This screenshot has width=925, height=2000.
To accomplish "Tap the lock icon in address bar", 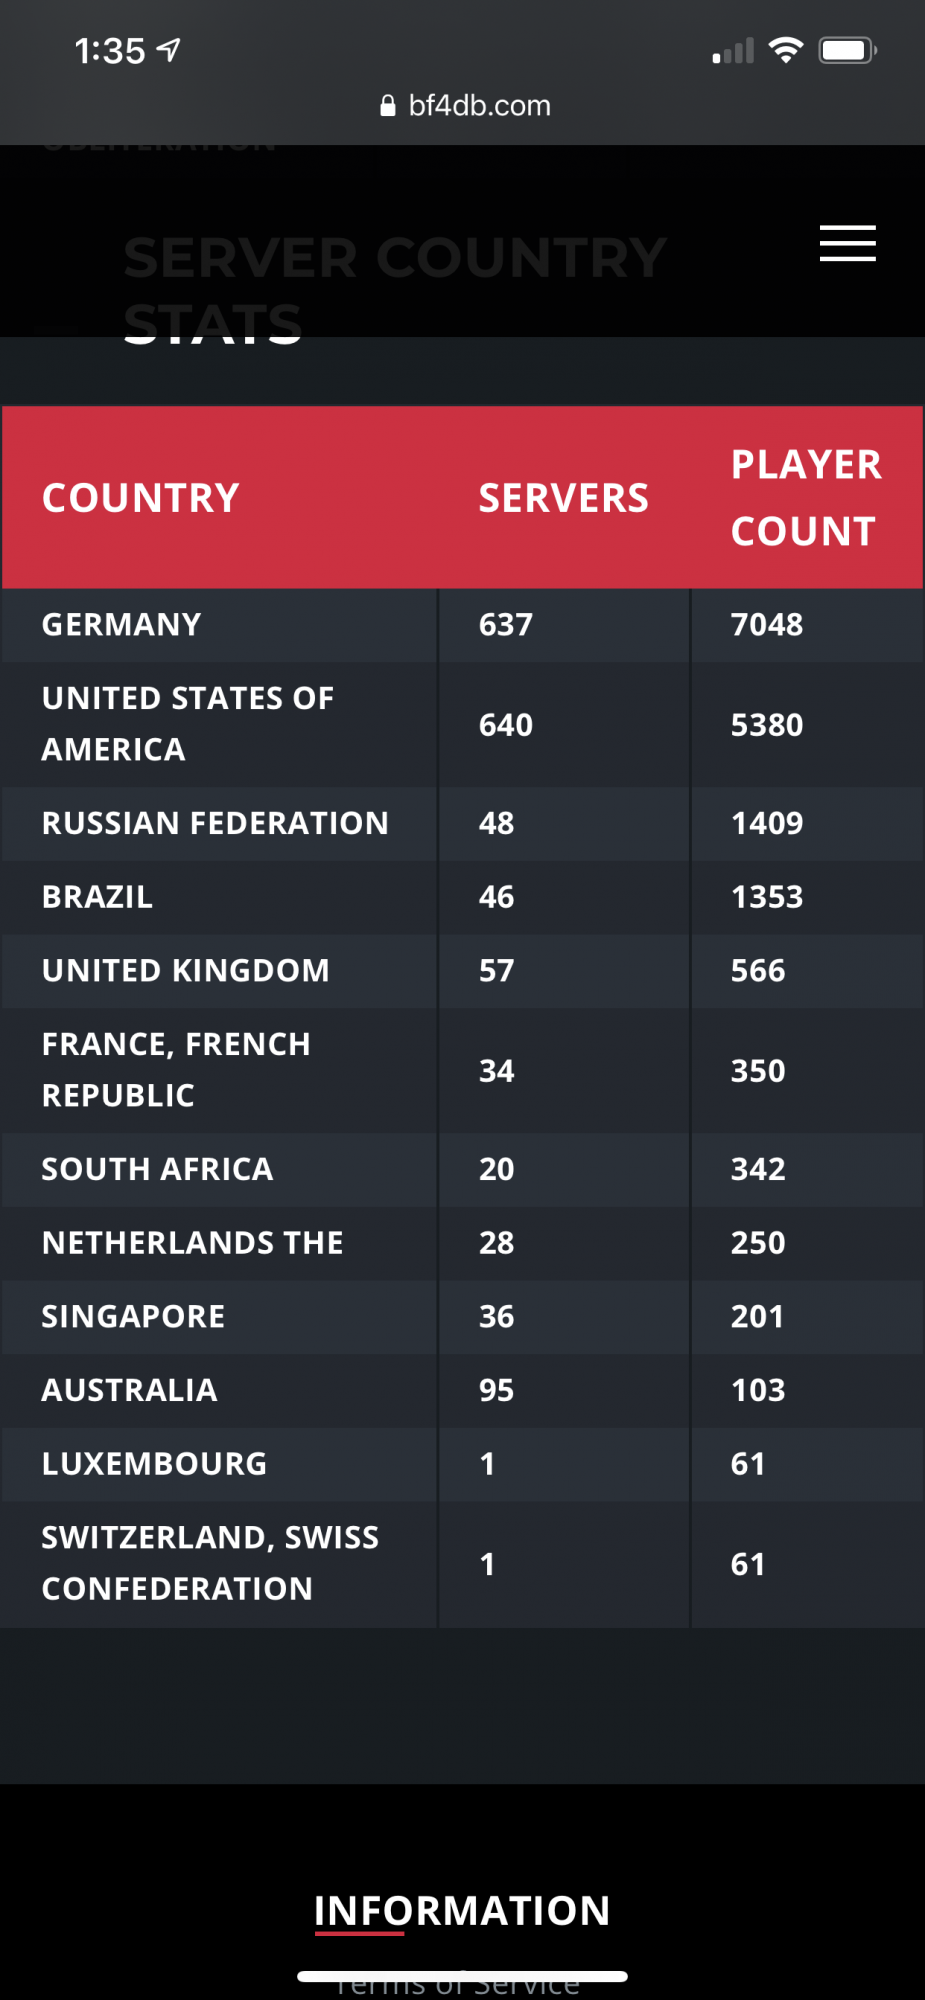I will point(388,106).
